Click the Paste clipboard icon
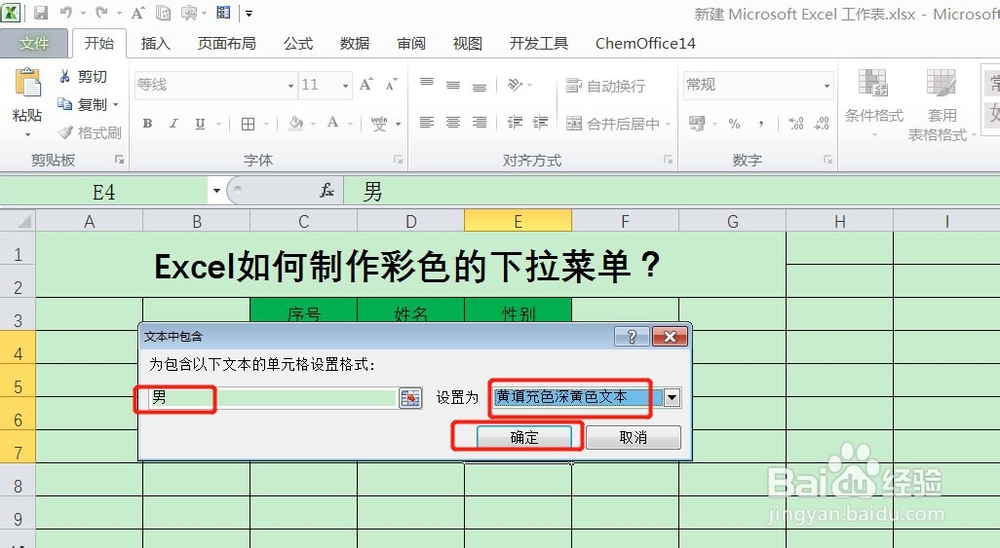This screenshot has height=548, width=1000. [x=27, y=83]
